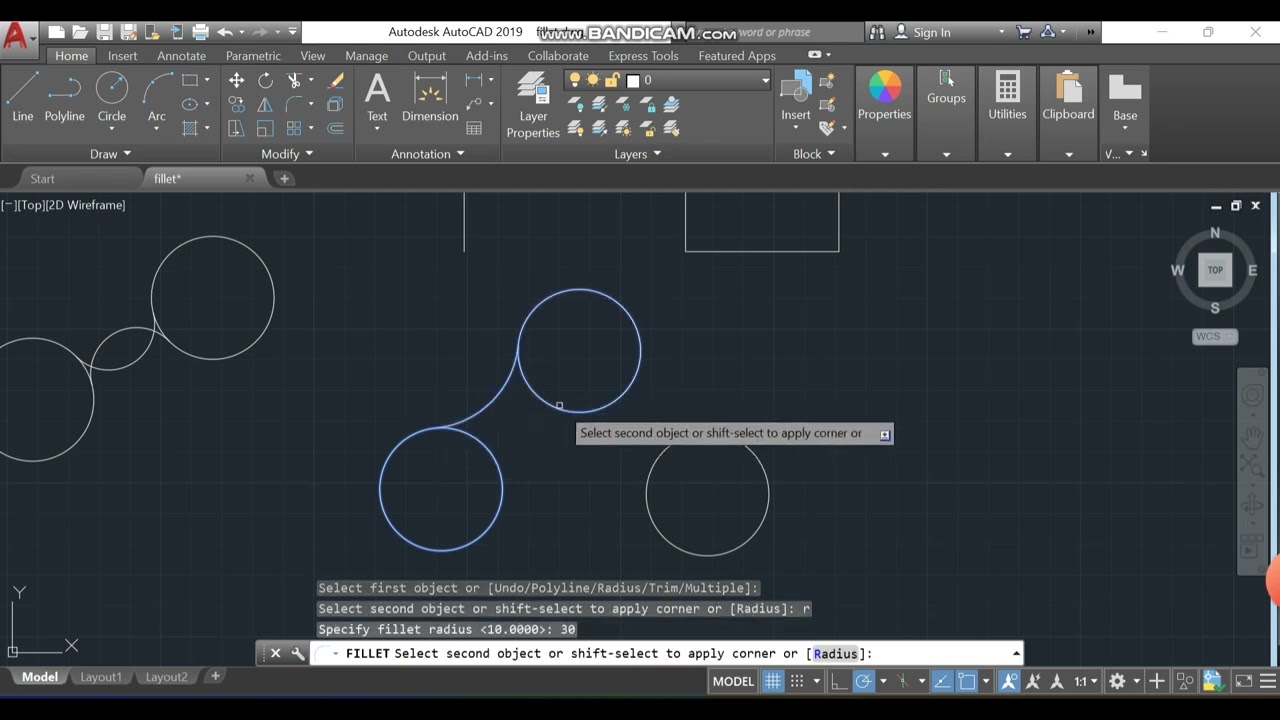Choose the Circle tool
Viewport: 1280px width, 720px height.
pos(112,97)
